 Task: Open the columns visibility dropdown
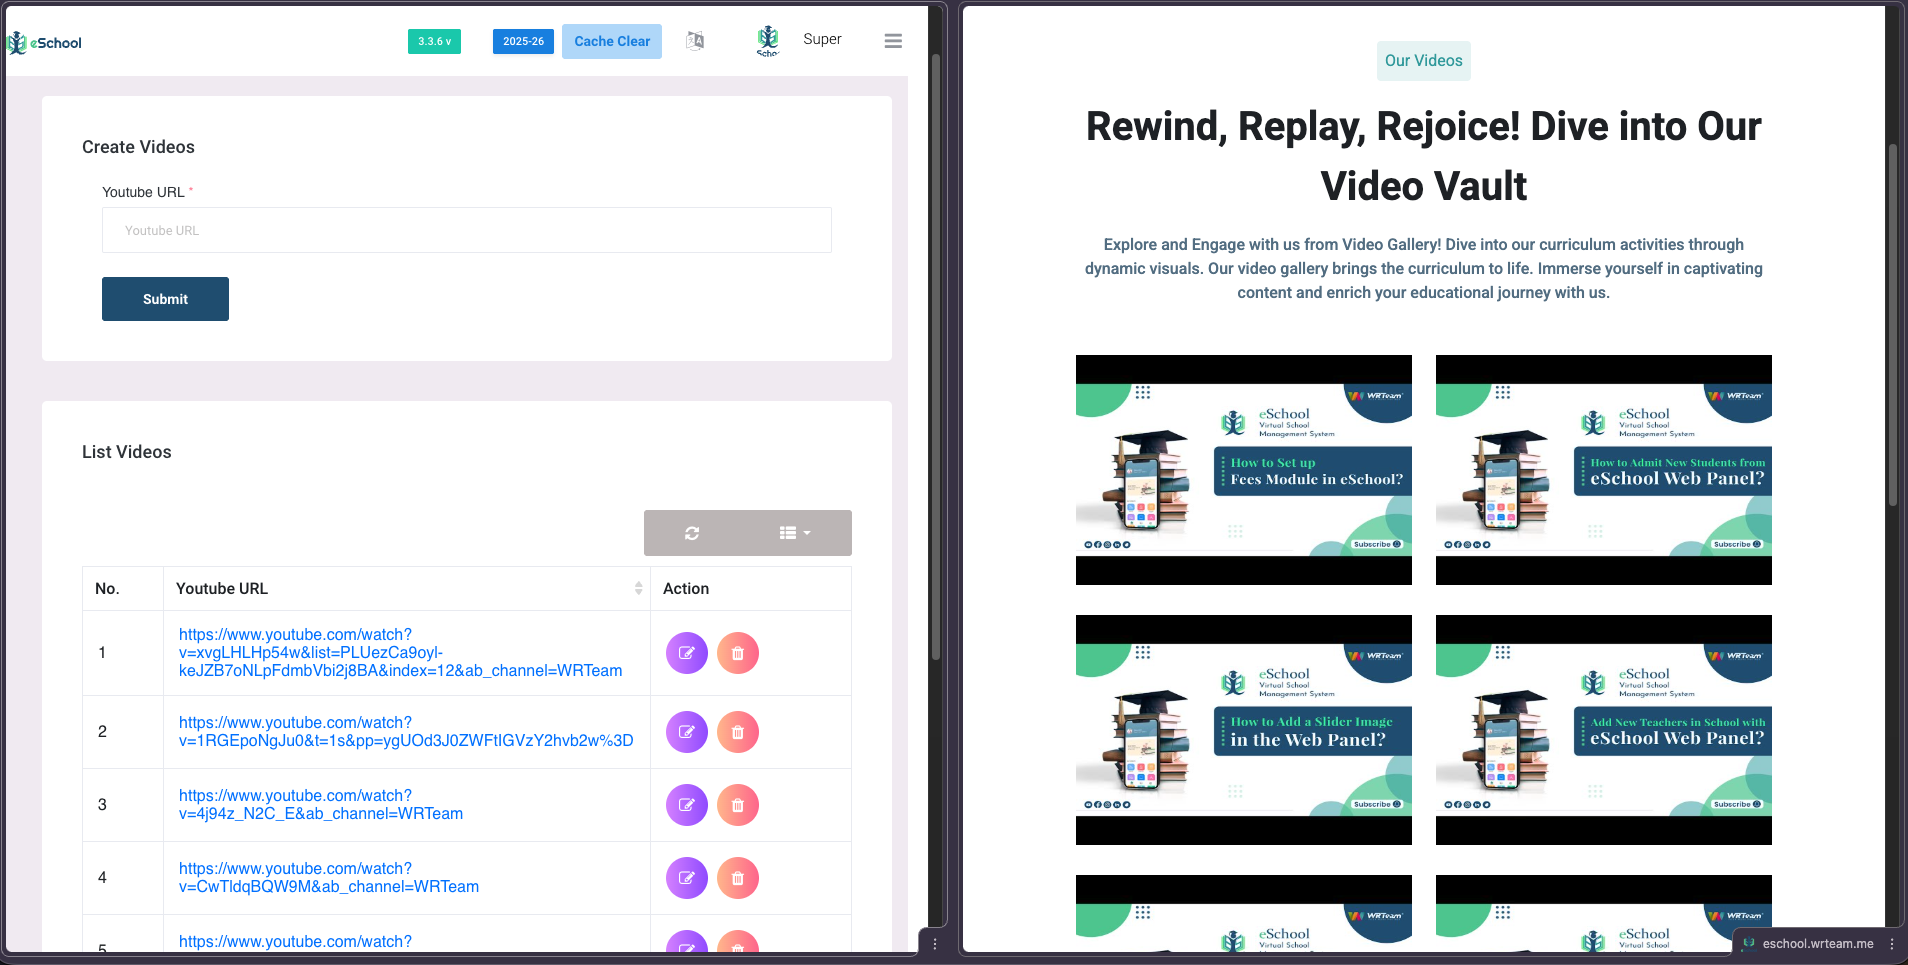(x=795, y=533)
